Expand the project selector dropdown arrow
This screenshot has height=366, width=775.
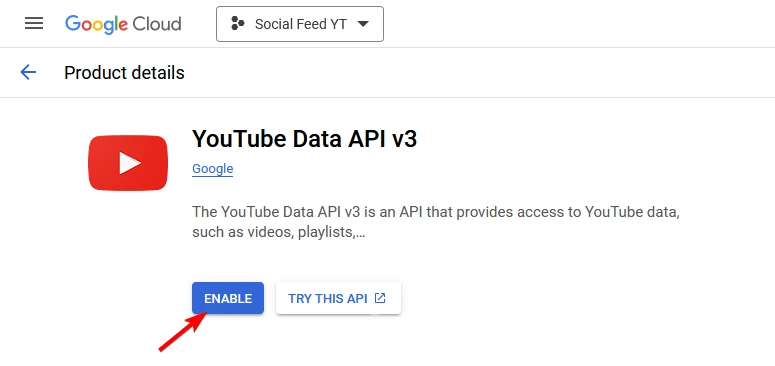(x=363, y=24)
